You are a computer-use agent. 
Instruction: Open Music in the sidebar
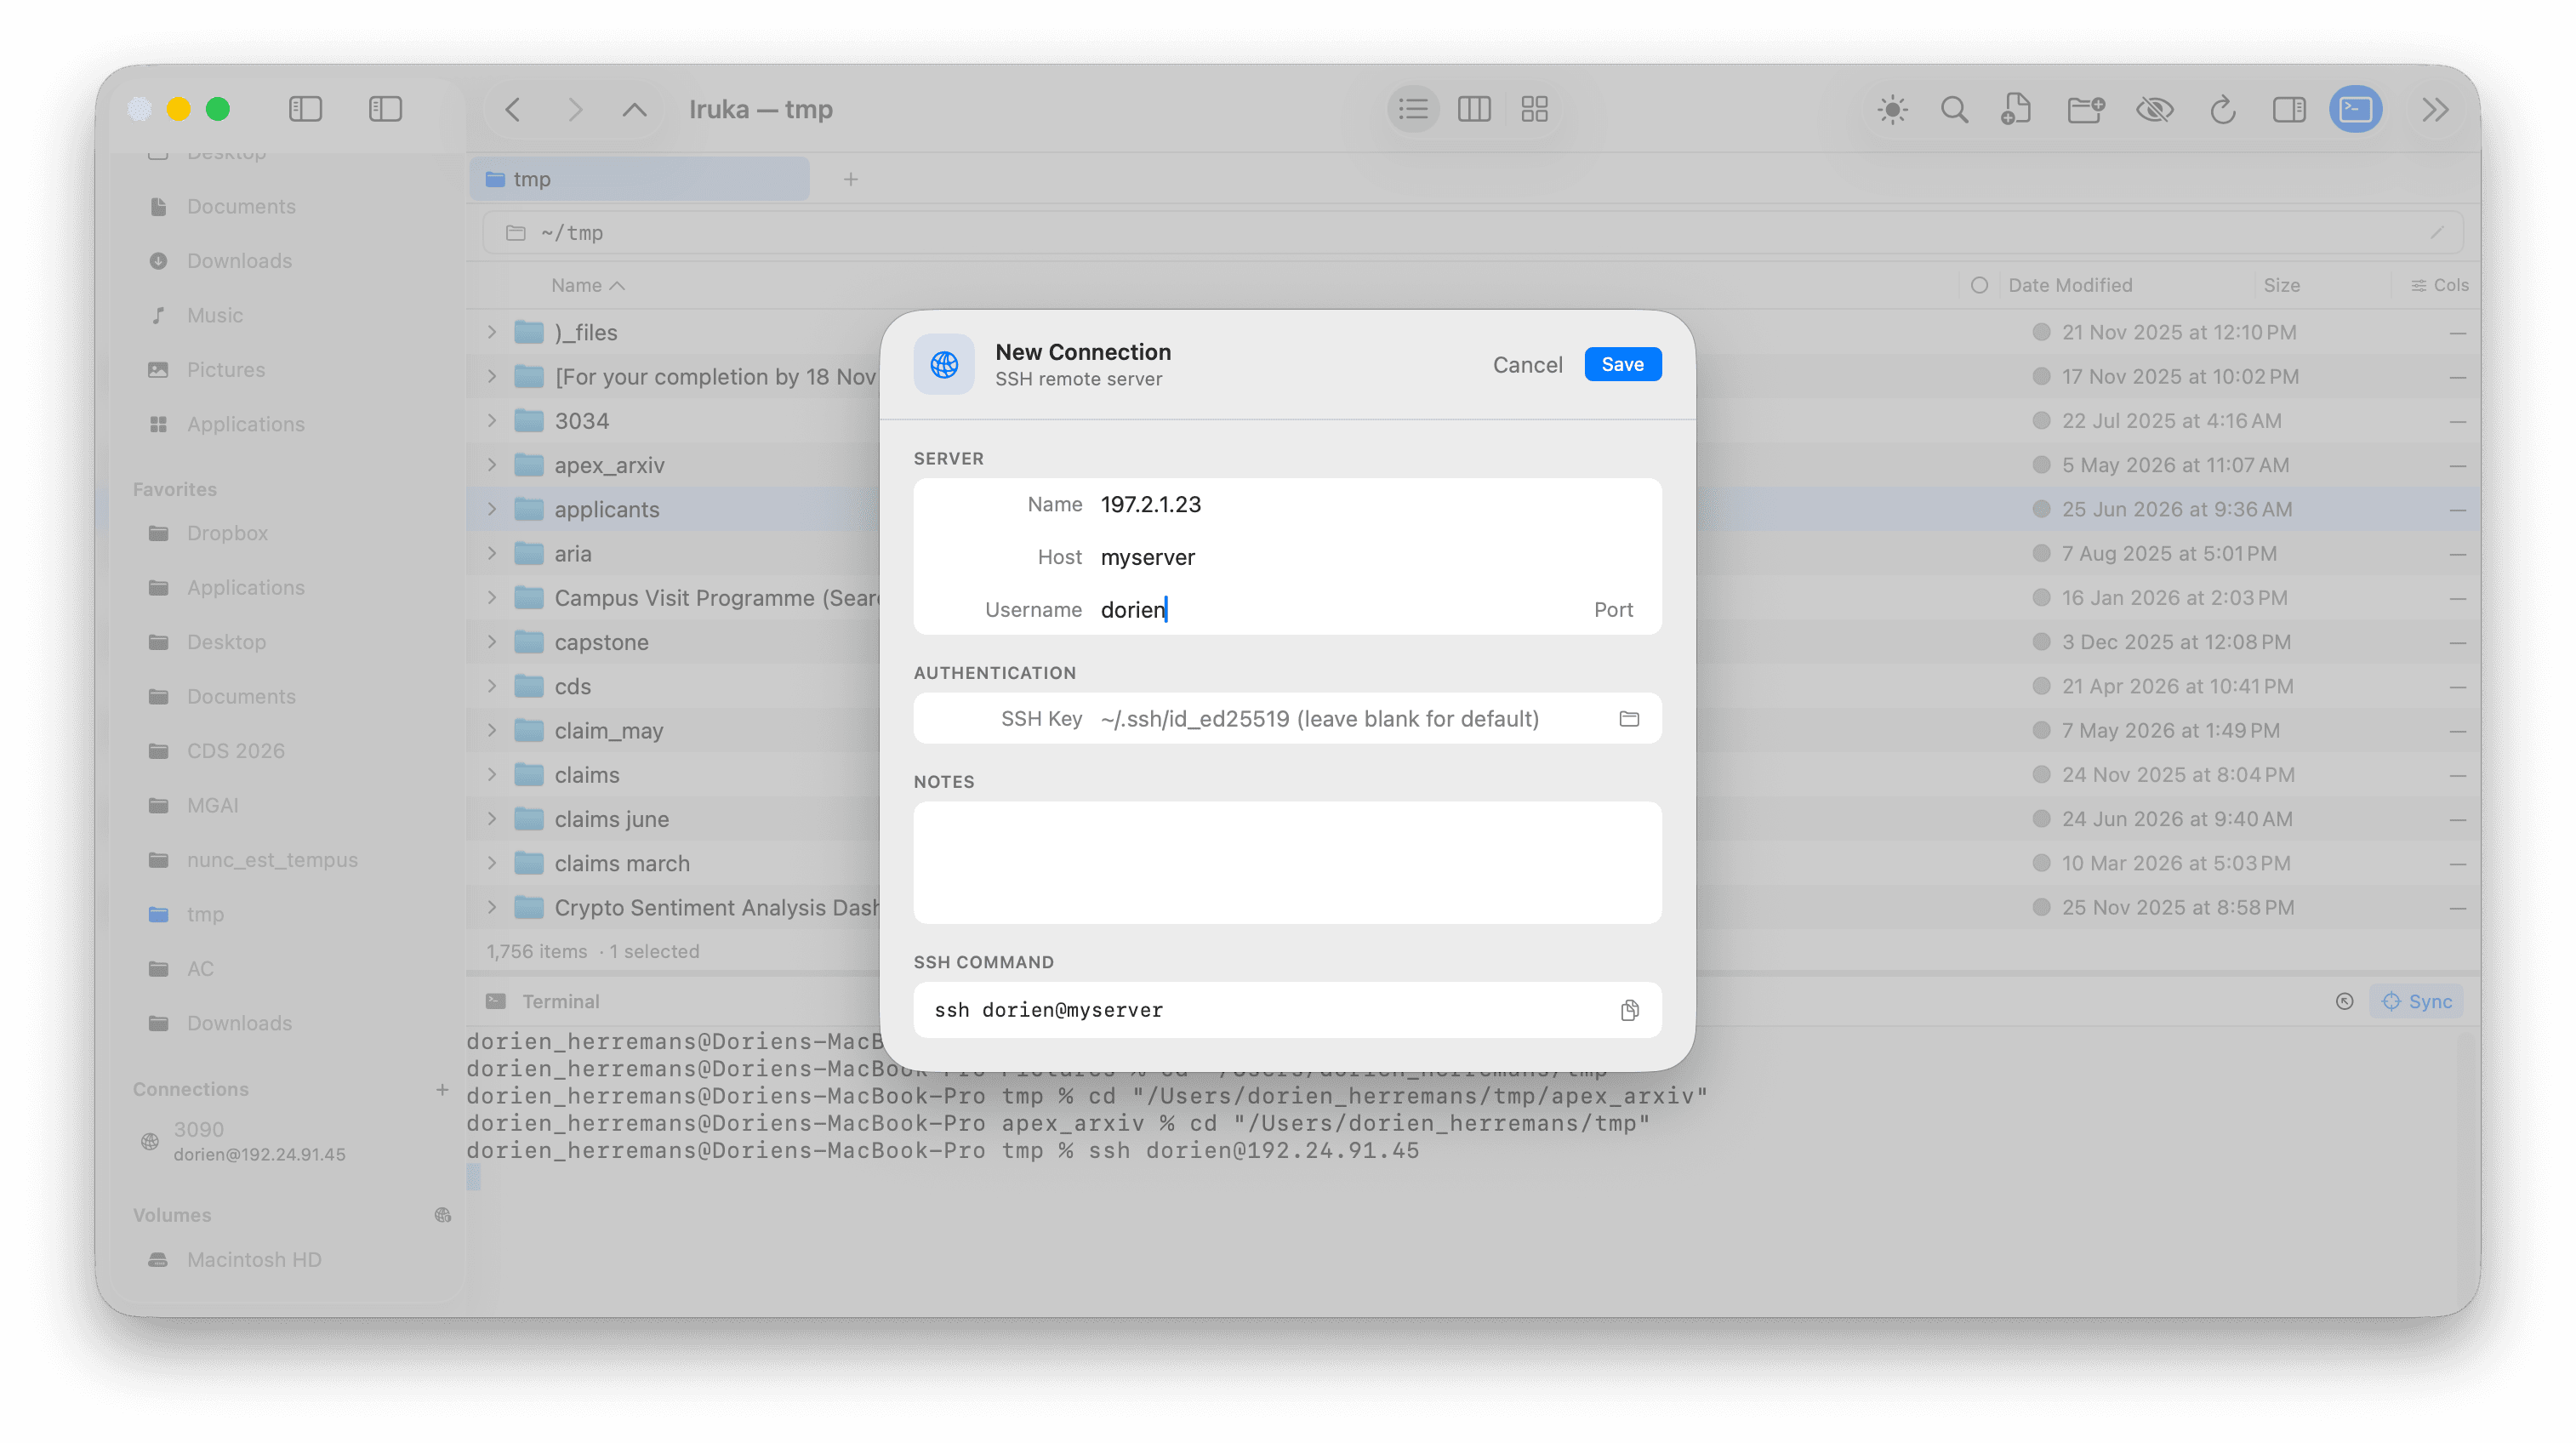[215, 315]
